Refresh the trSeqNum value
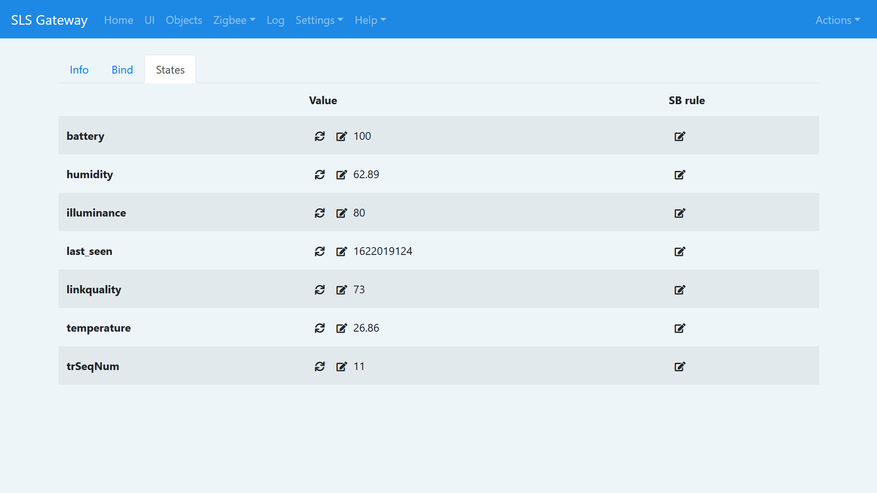The width and height of the screenshot is (877, 493). pos(320,367)
